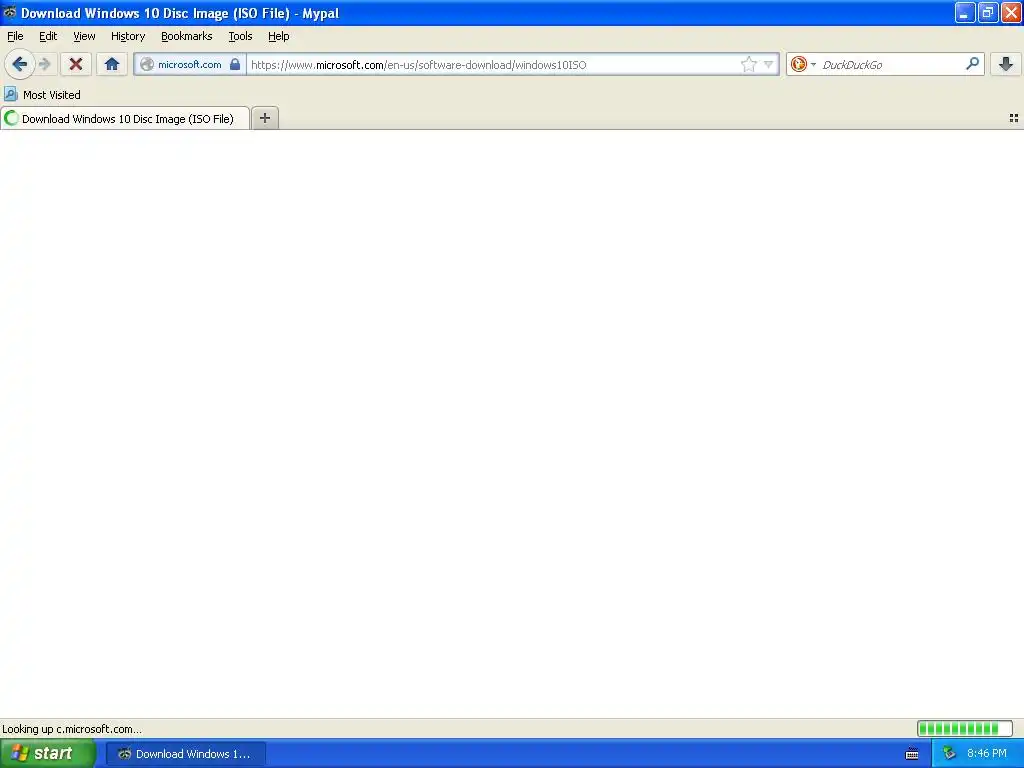Click the green page loading progress bar
Image resolution: width=1024 pixels, height=768 pixels.
[x=965, y=728]
